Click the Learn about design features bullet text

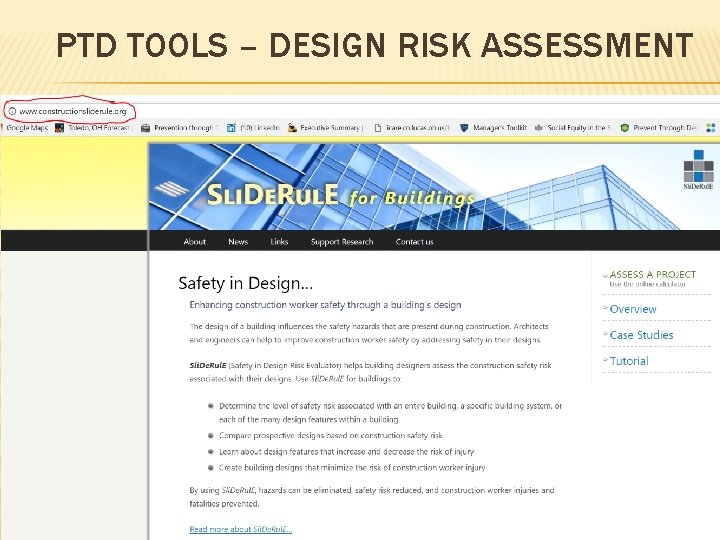pyautogui.click(x=346, y=451)
